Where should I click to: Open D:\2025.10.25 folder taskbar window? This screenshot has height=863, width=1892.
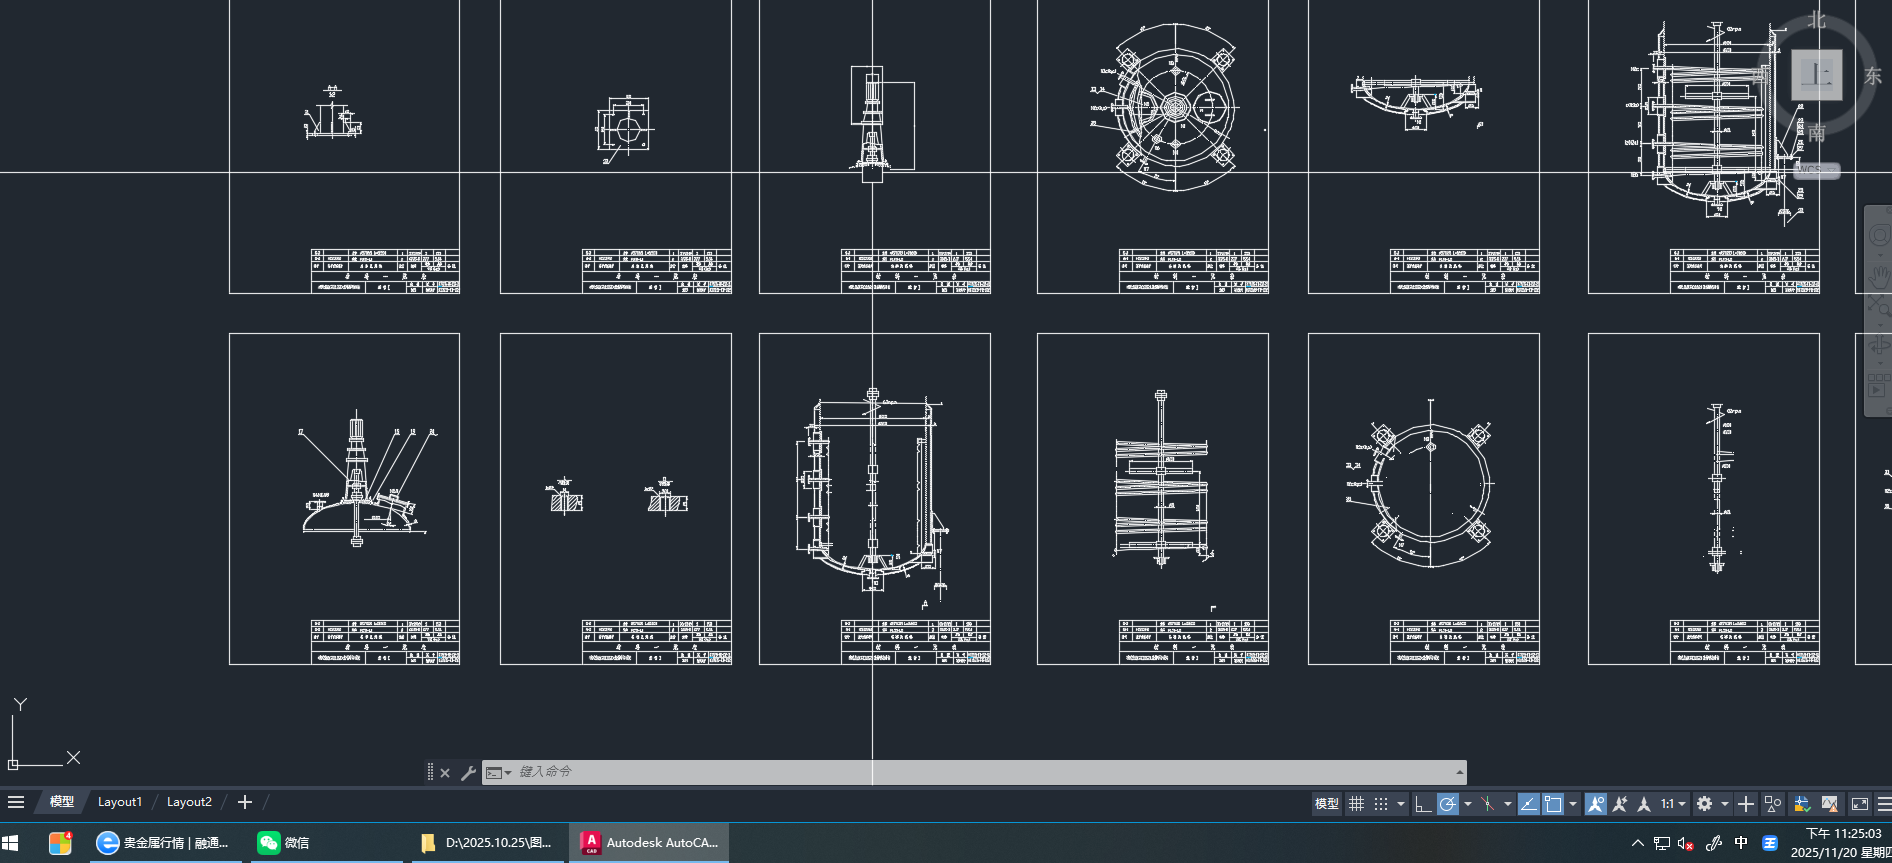[488, 843]
